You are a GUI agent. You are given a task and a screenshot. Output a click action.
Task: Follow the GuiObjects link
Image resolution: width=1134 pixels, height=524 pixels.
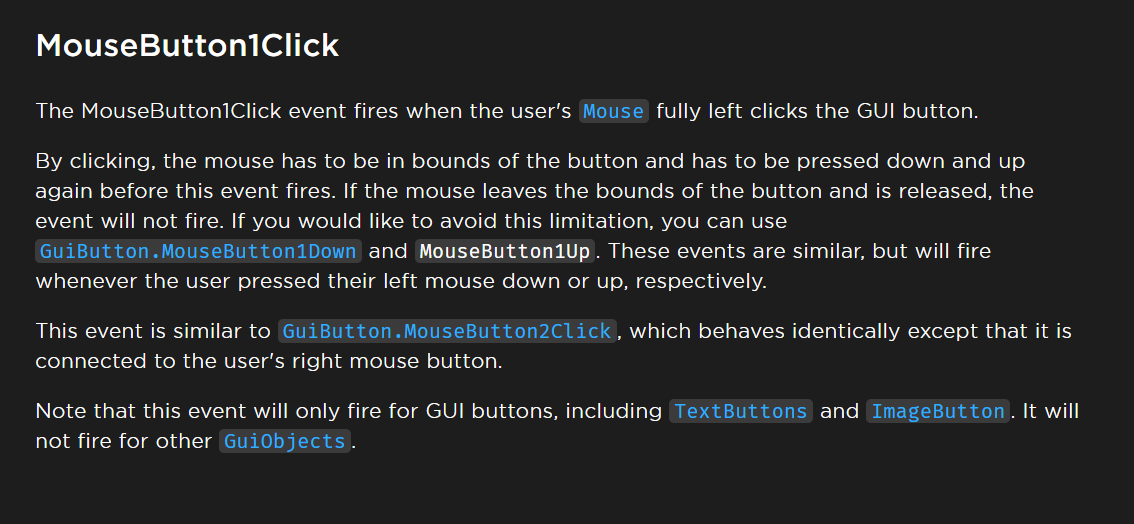coord(285,440)
